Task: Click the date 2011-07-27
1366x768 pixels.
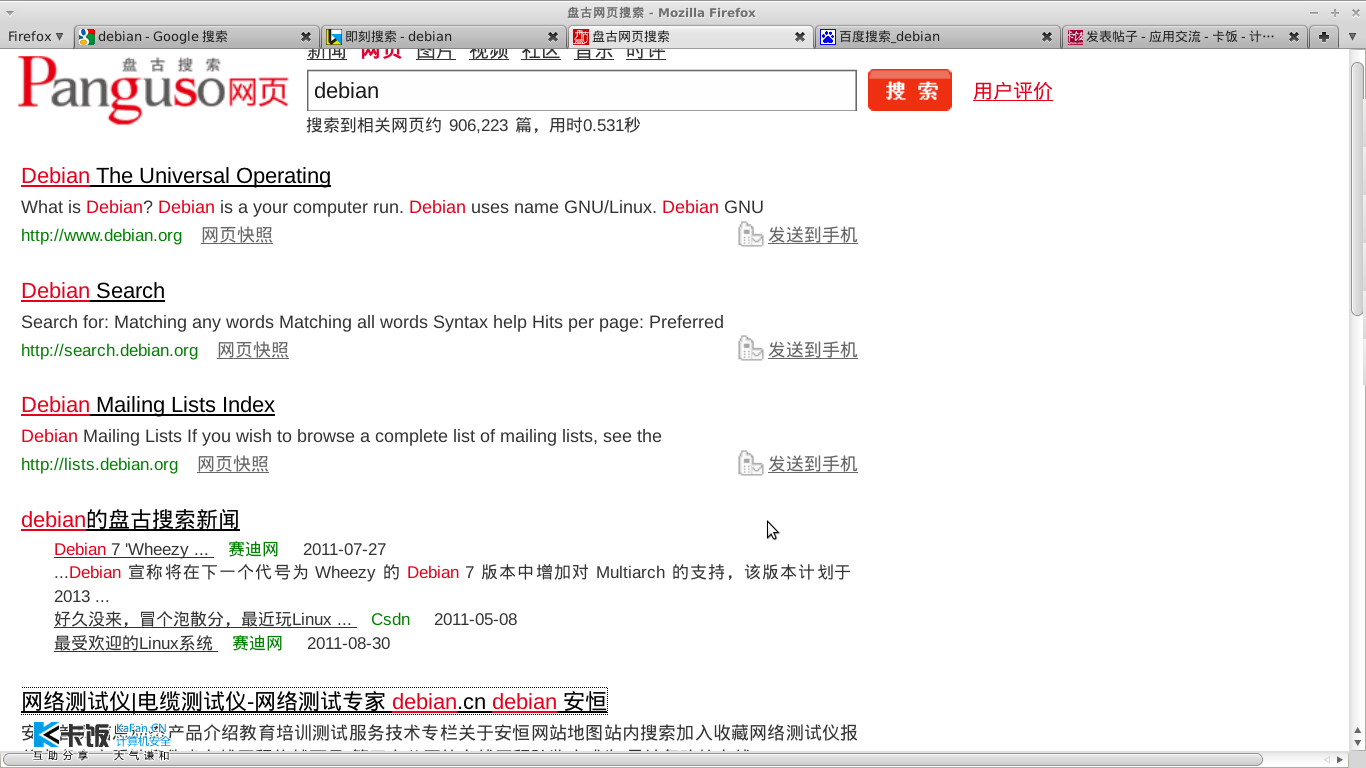Action: point(344,549)
